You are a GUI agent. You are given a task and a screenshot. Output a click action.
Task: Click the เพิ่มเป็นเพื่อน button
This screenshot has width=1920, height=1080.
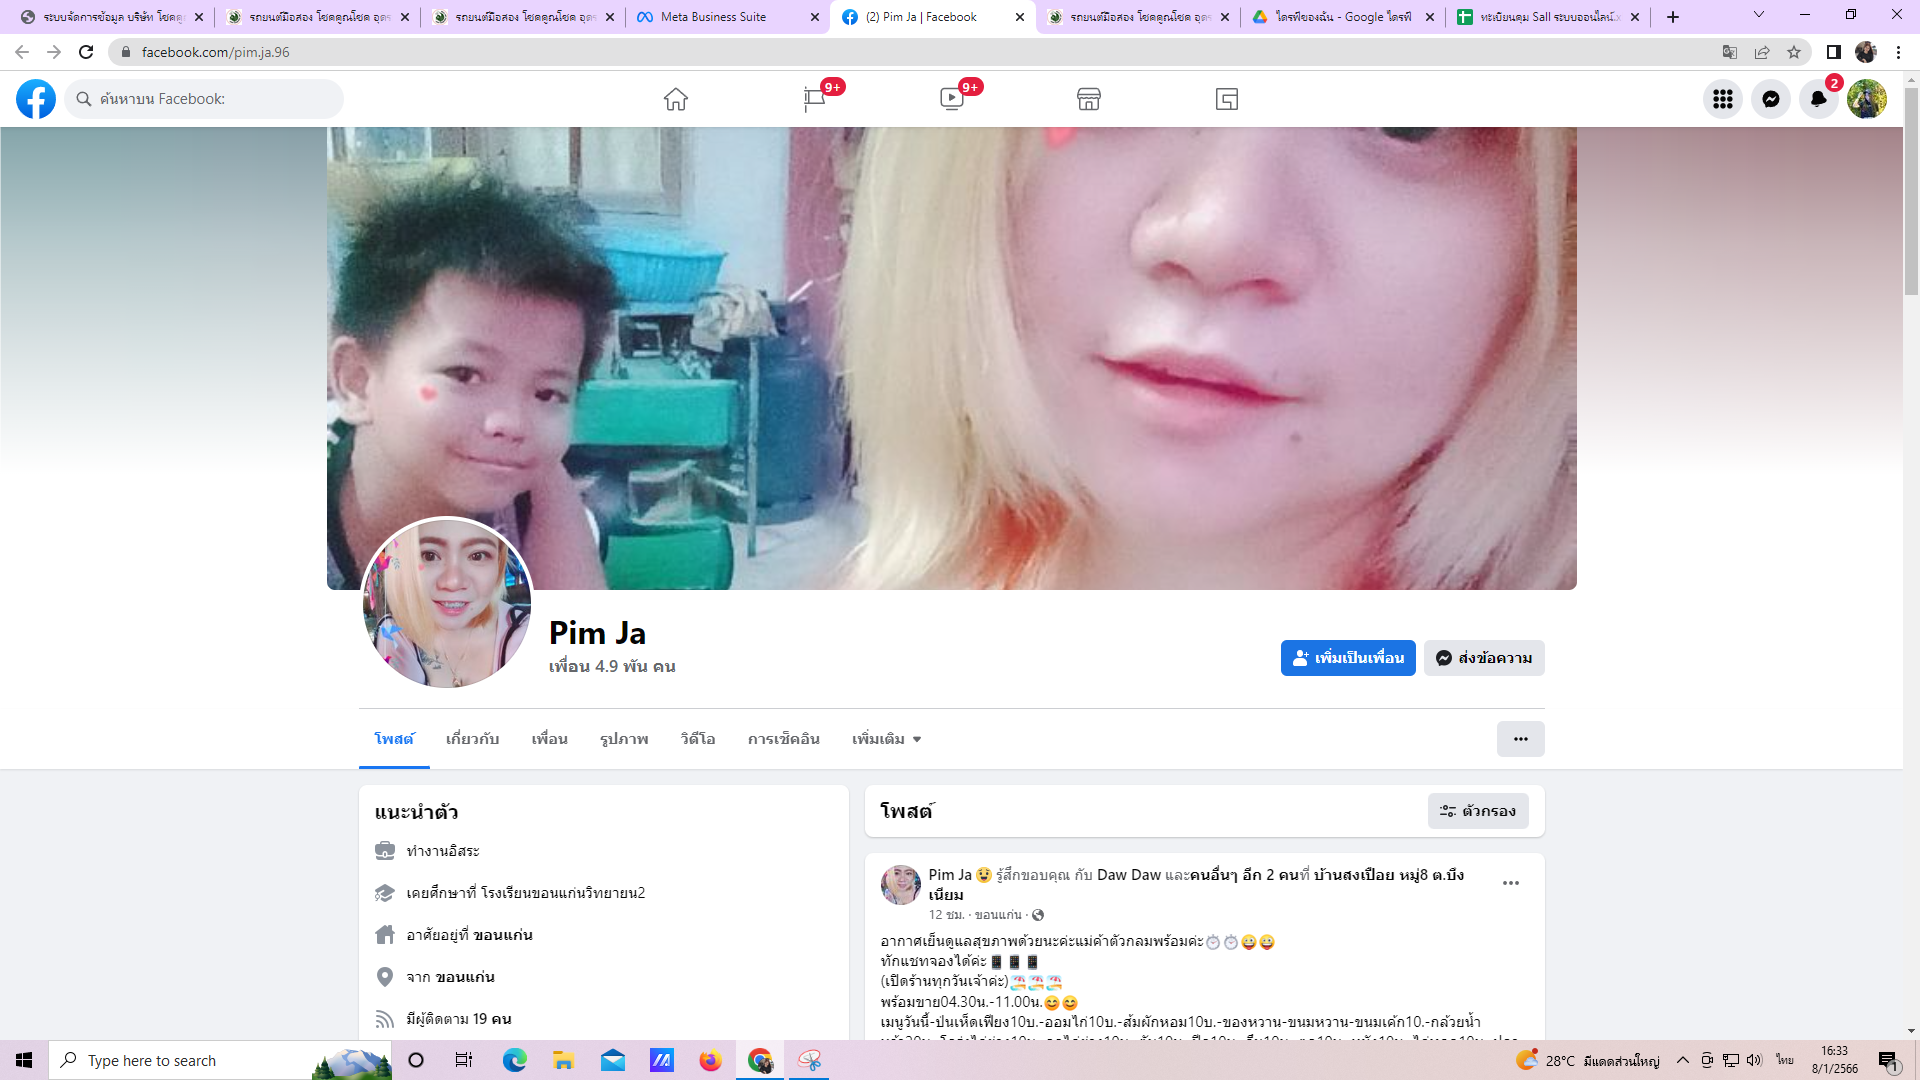[1347, 658]
